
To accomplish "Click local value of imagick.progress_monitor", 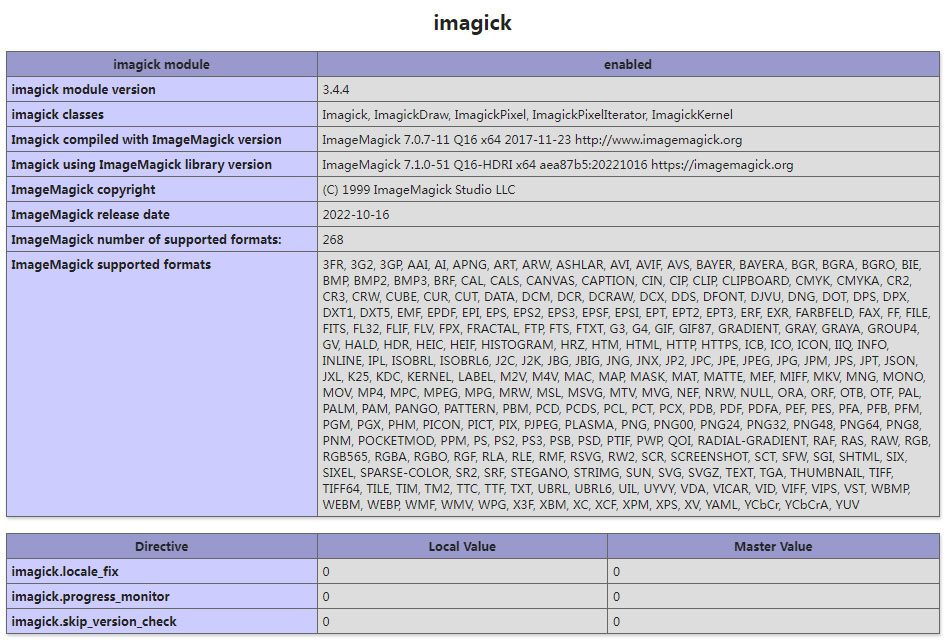I will [326, 597].
